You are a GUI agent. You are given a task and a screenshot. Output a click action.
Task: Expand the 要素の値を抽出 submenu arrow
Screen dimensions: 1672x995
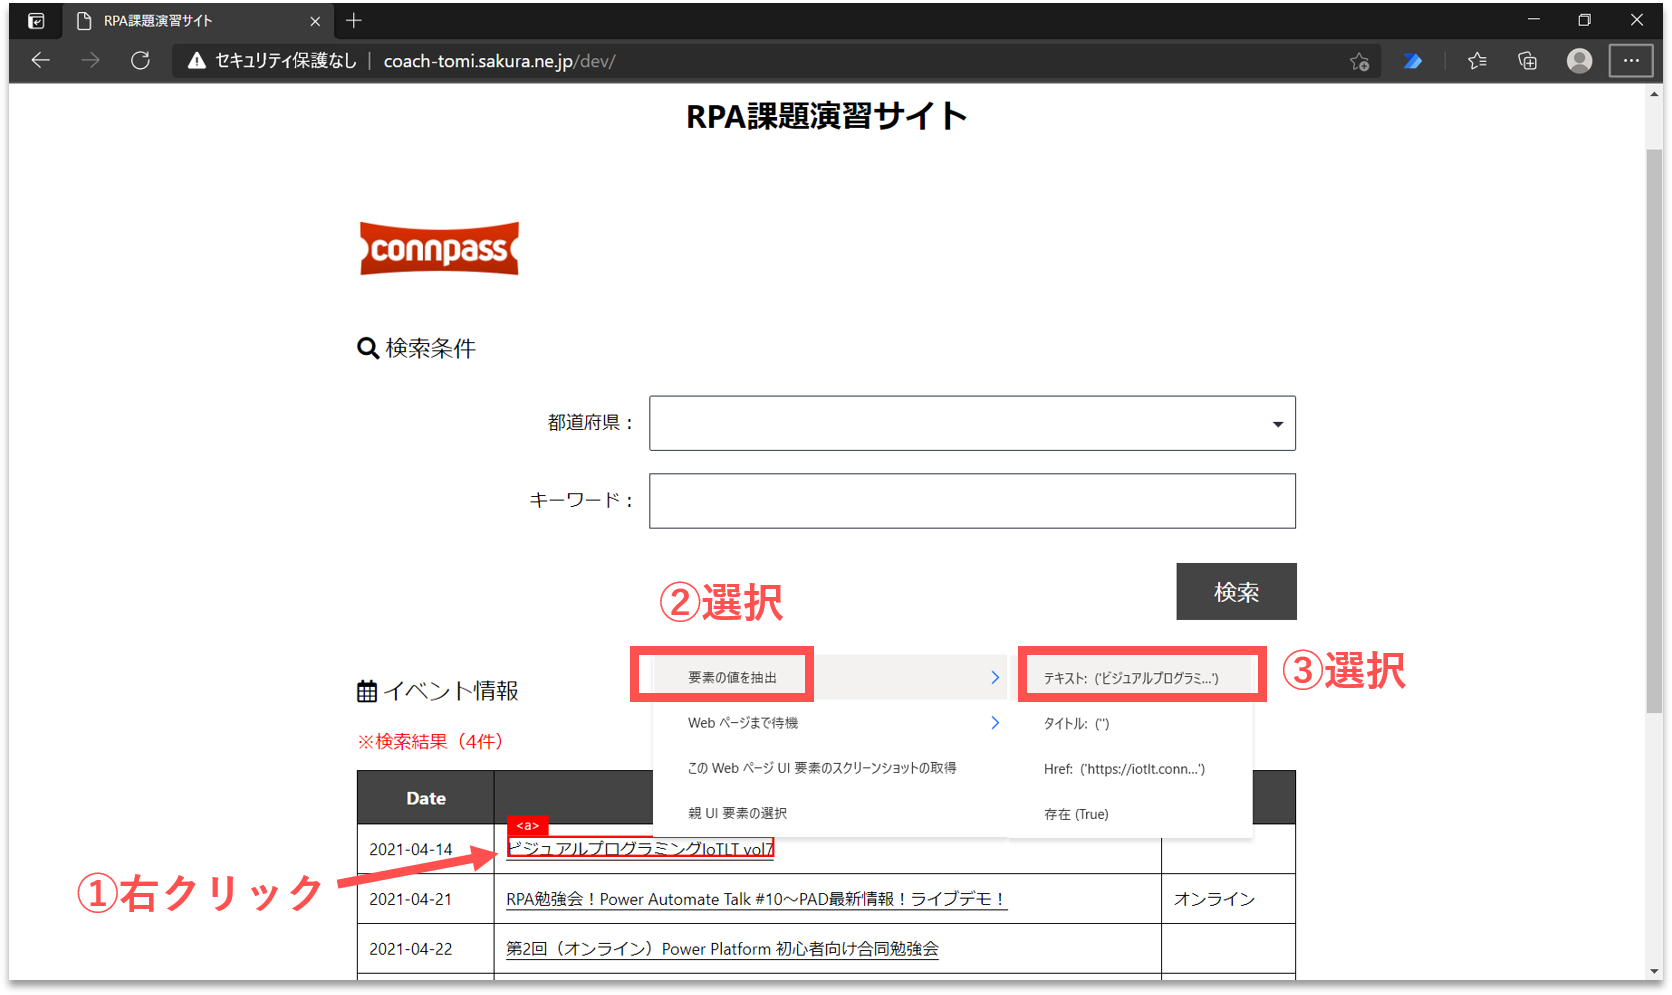coord(994,677)
